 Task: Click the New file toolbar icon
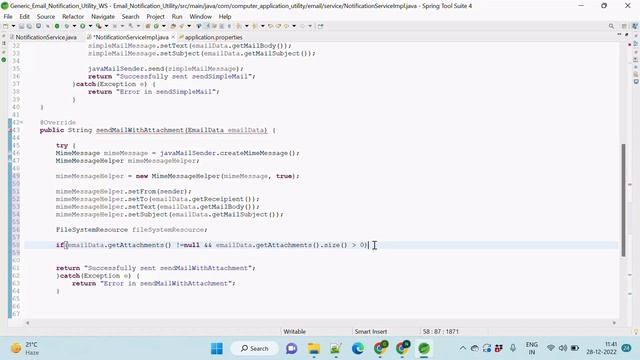pyautogui.click(x=5, y=26)
